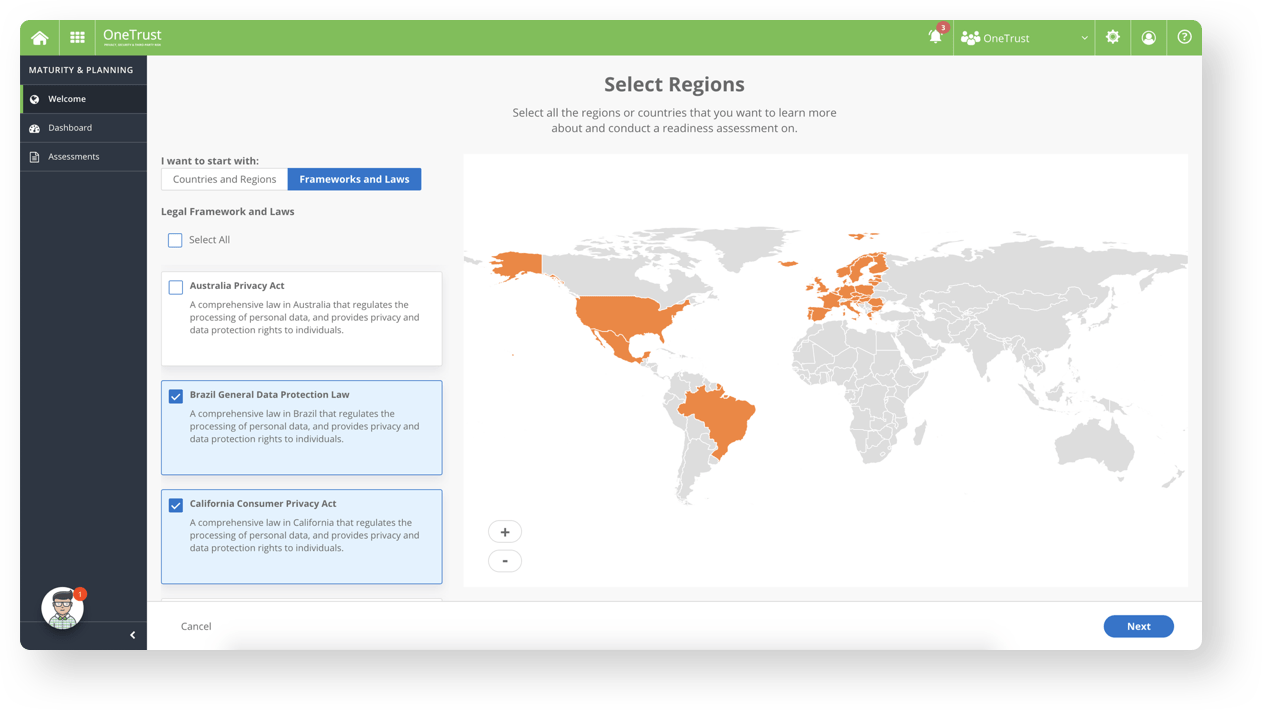Check the Australia Privacy Act checkbox
Viewport: 1262px width, 710px height.
[176, 287]
